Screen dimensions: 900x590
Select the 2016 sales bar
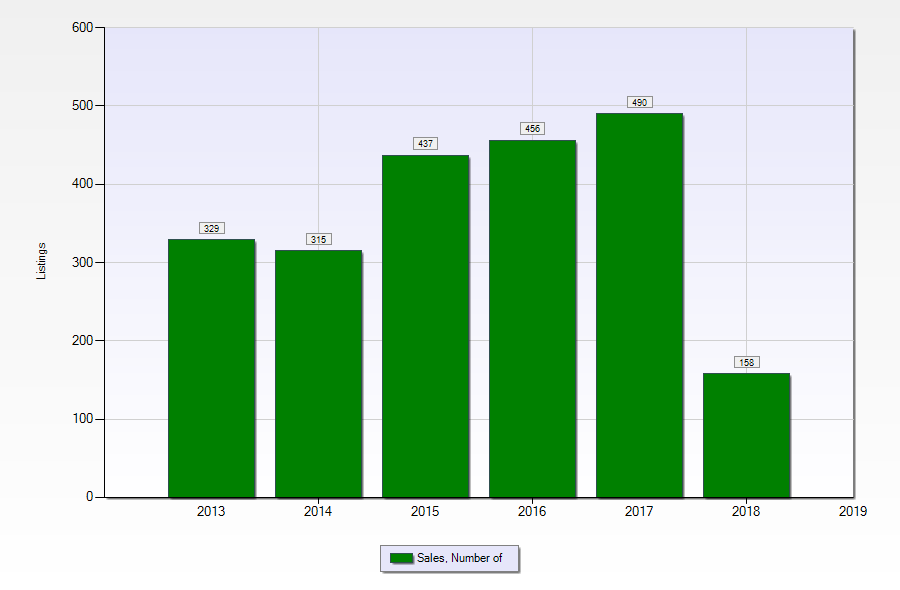tap(533, 319)
